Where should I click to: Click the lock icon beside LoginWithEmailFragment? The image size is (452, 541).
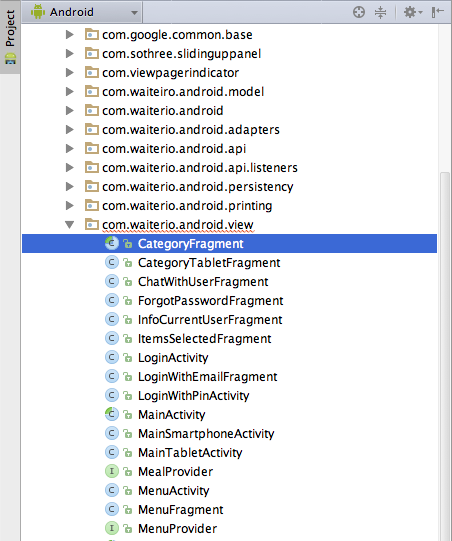point(128,377)
